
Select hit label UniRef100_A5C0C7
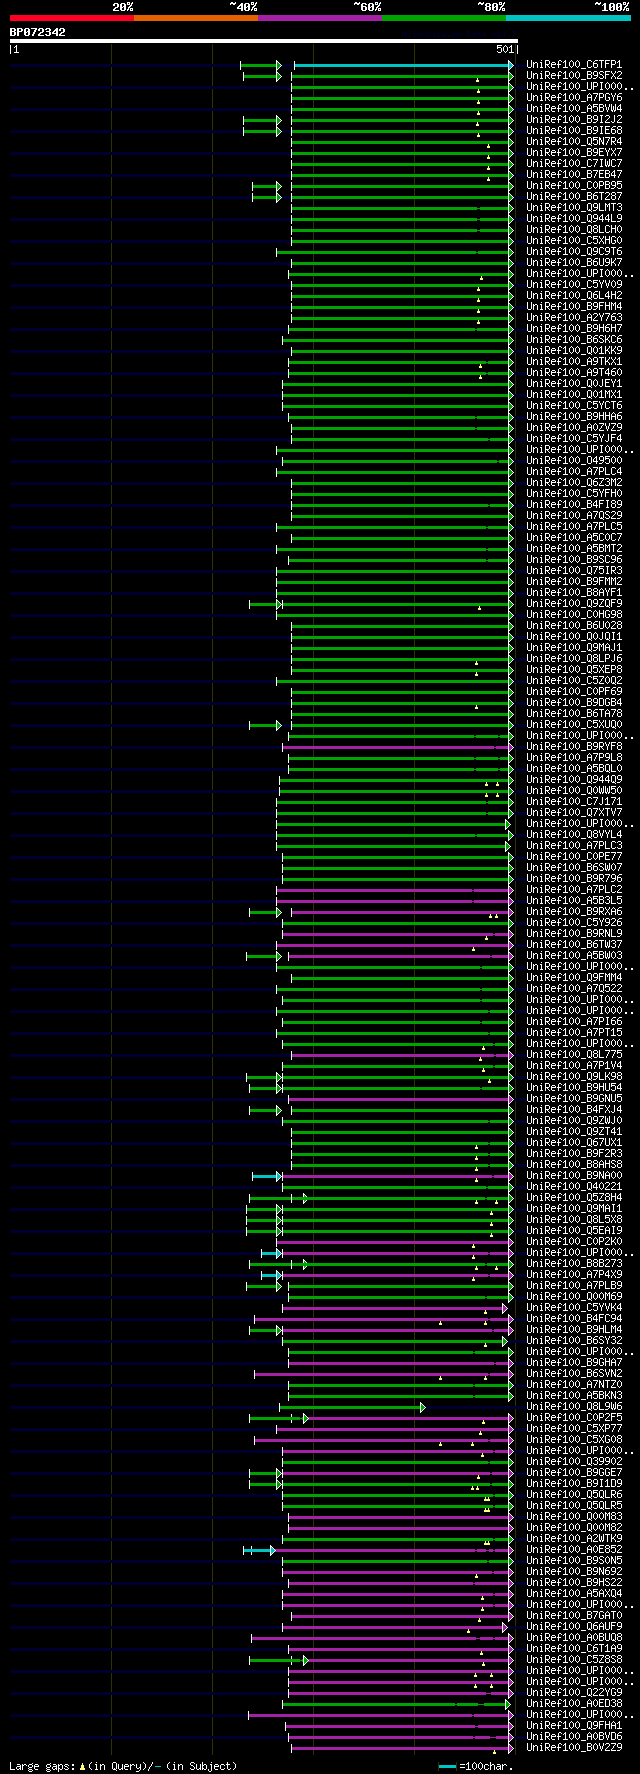pyautogui.click(x=574, y=537)
